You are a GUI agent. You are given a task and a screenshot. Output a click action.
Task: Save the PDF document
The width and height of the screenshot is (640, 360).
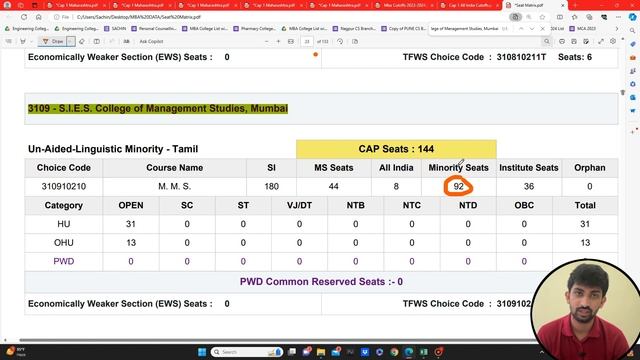click(574, 41)
